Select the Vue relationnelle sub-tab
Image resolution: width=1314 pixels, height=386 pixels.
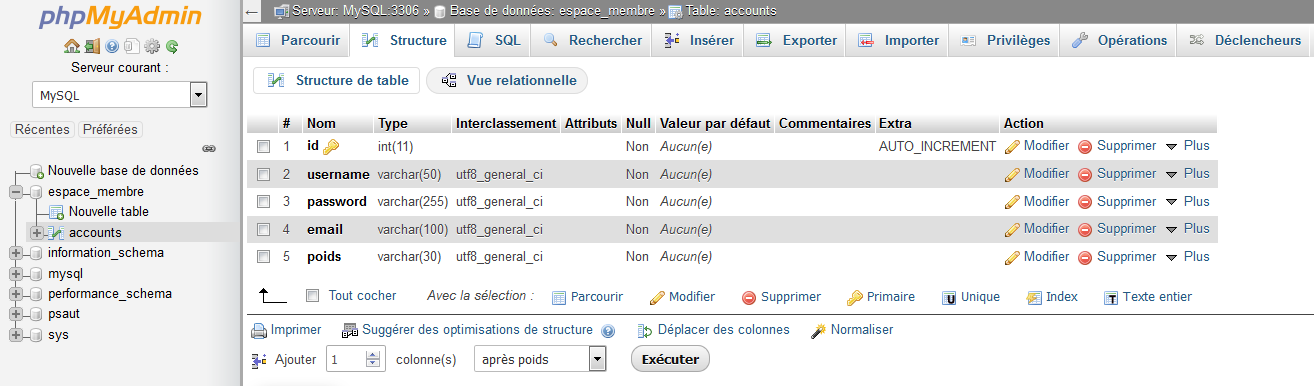pos(507,81)
